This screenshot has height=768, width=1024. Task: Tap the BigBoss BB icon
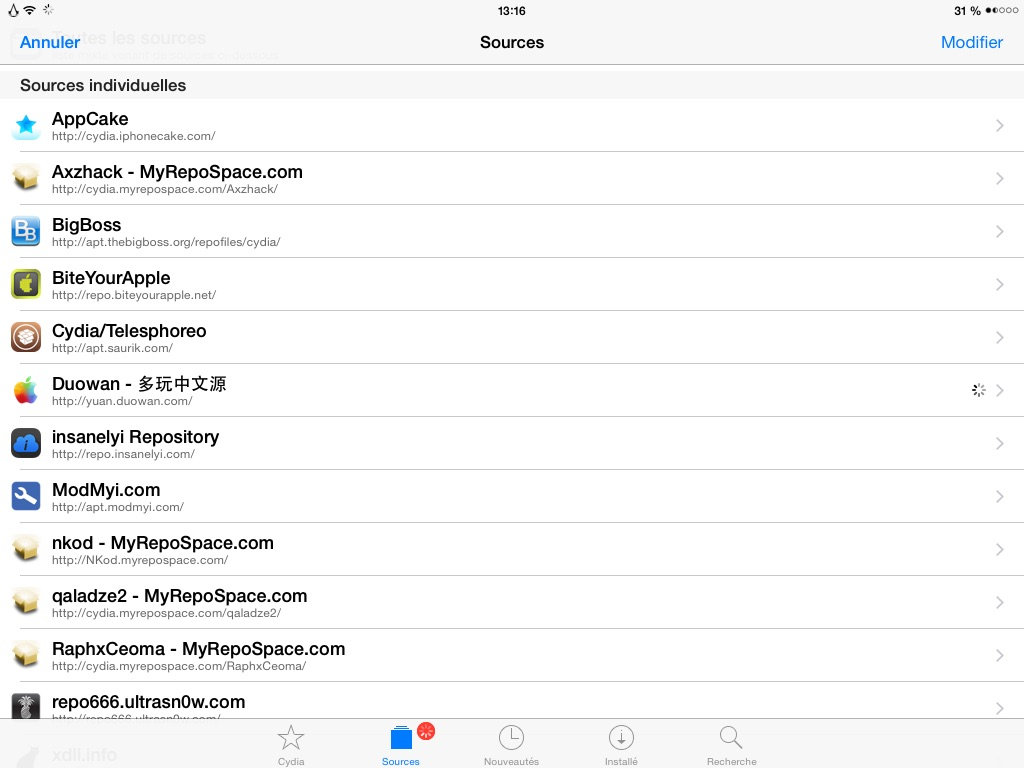coord(26,231)
